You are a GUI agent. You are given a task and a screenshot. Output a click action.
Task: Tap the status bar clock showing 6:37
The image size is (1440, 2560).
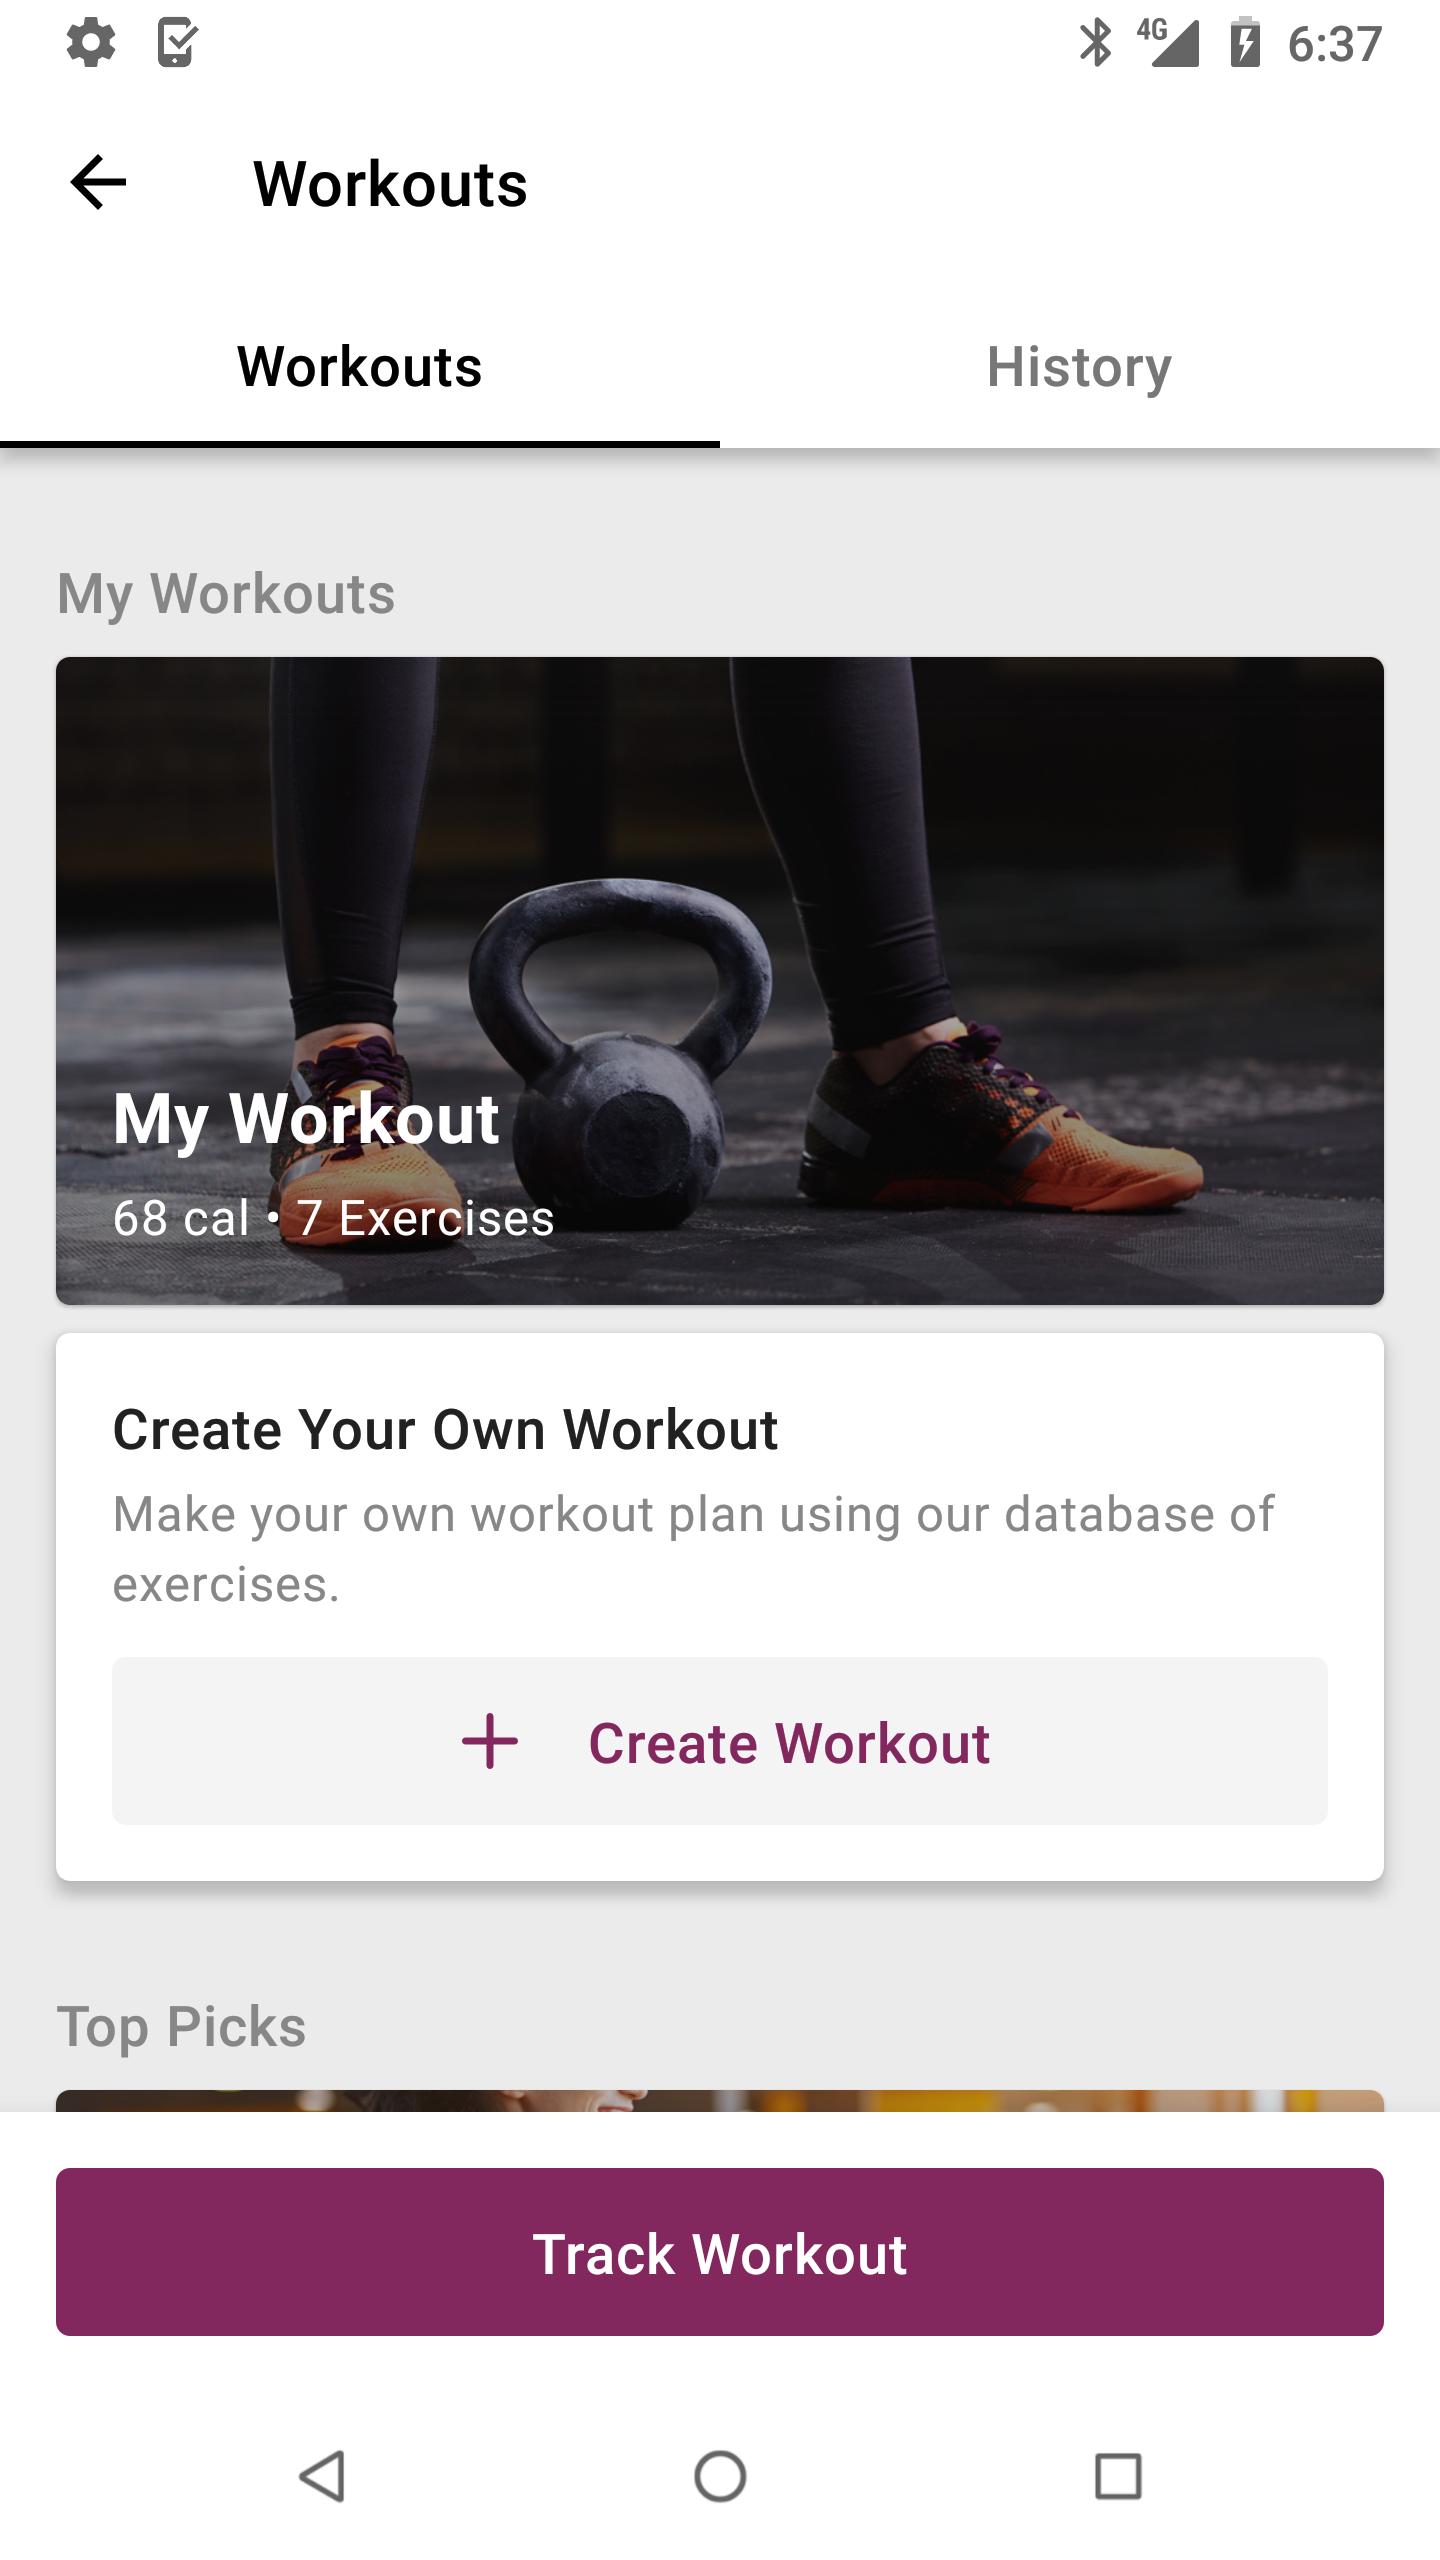[1335, 44]
